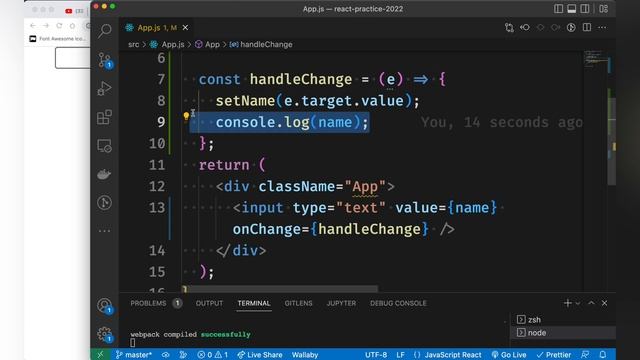Toggle the primary side bar layout icon
This screenshot has width=640, height=360.
tap(558, 9)
